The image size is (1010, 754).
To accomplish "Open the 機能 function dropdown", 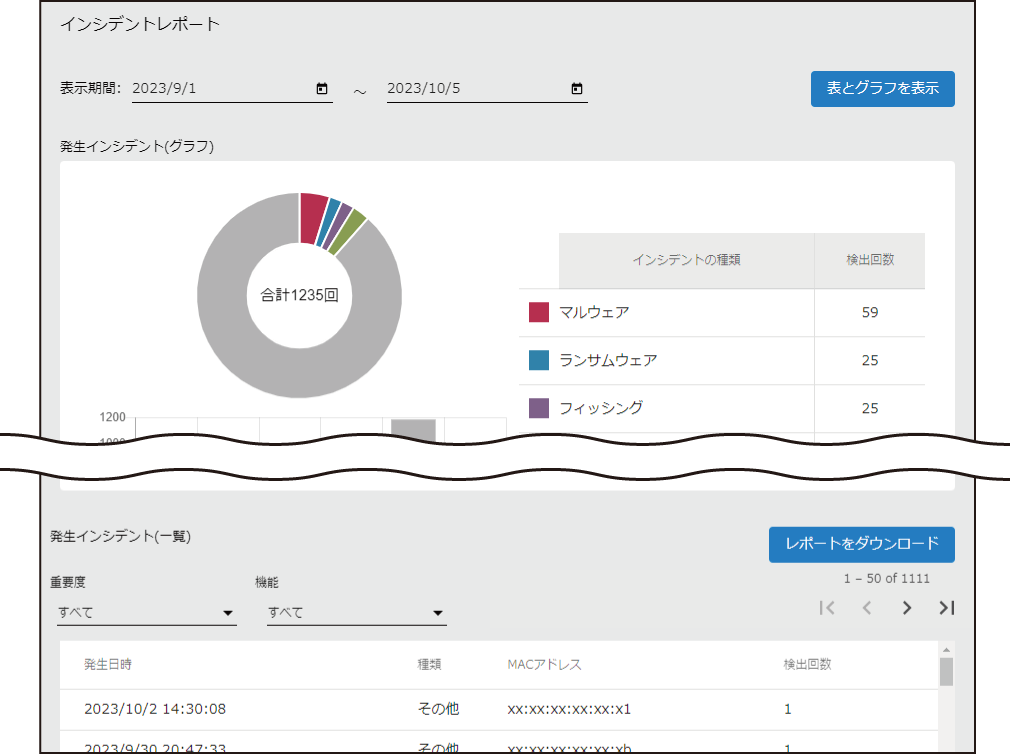I will (x=357, y=611).
